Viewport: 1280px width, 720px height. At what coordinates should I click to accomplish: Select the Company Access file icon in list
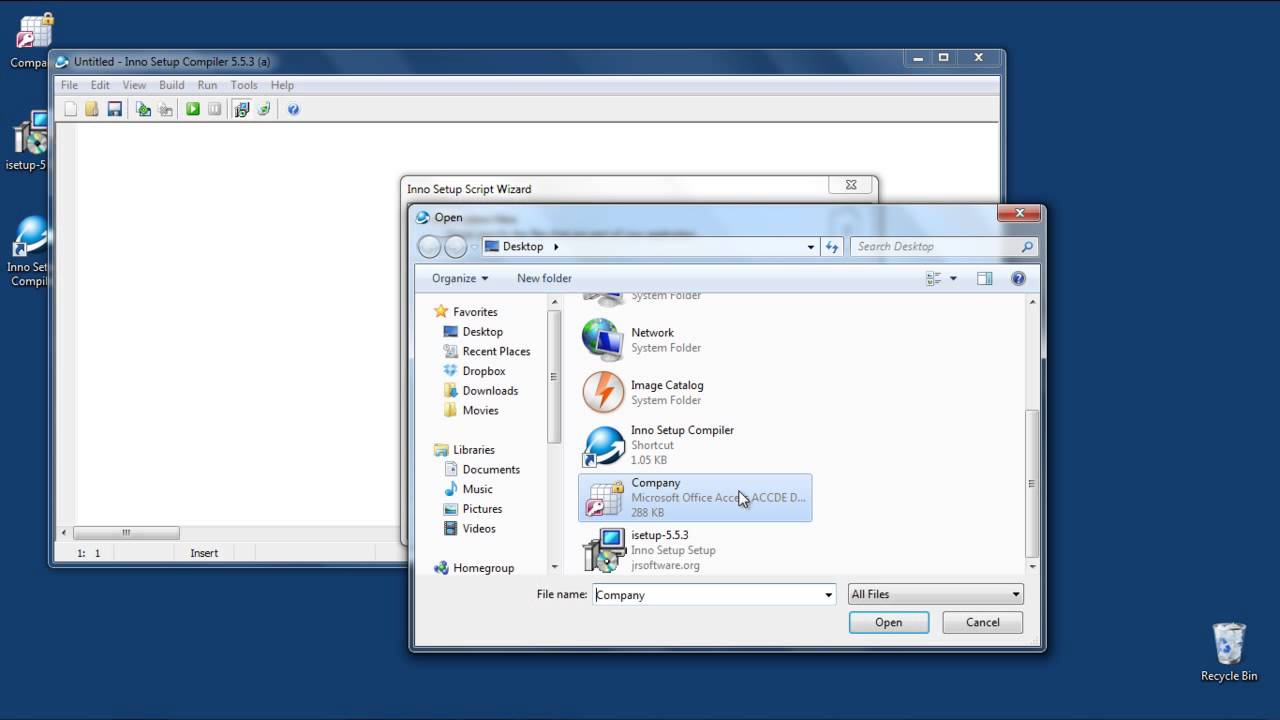[603, 497]
